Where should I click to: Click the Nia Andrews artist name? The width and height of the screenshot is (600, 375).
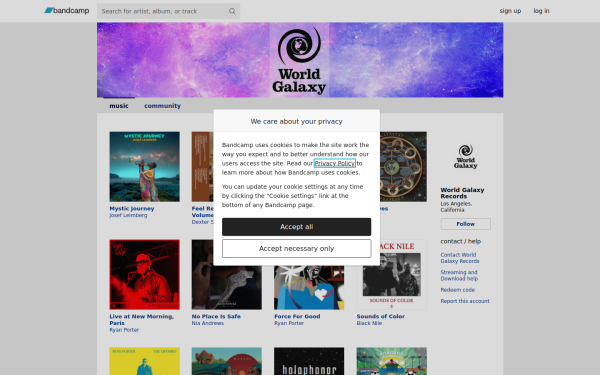click(208, 323)
